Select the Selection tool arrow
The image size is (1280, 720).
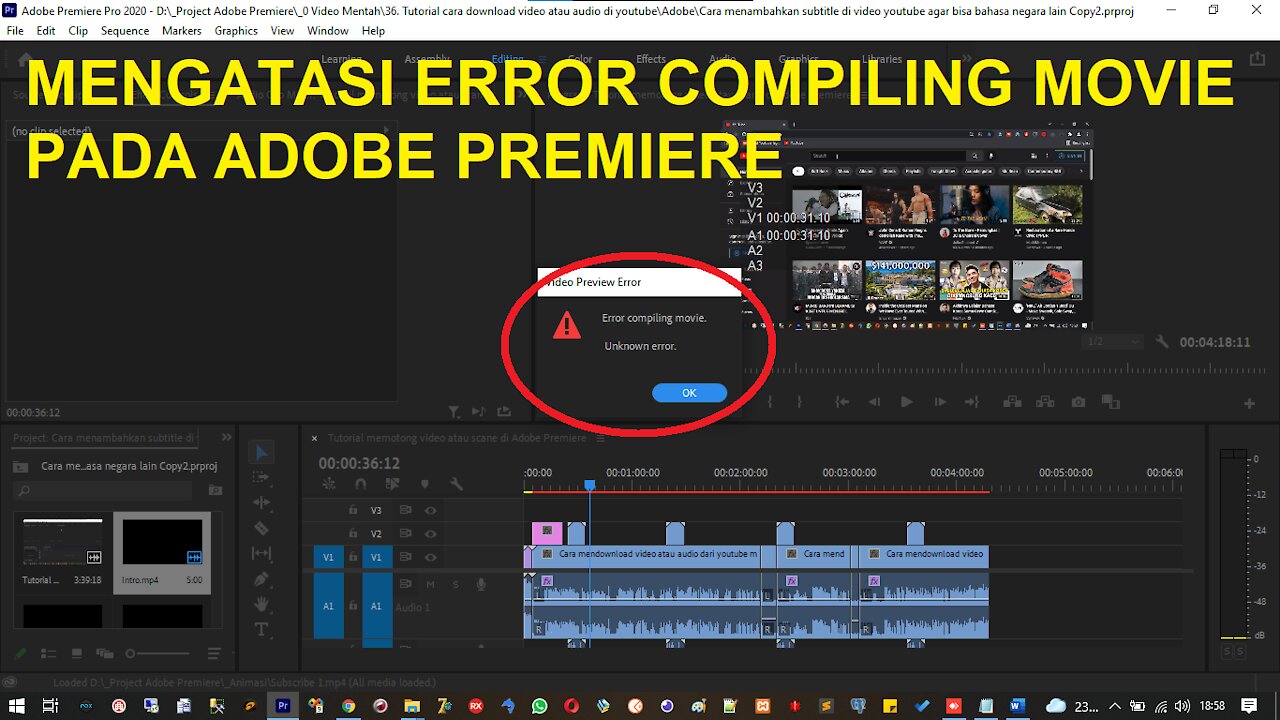261,452
